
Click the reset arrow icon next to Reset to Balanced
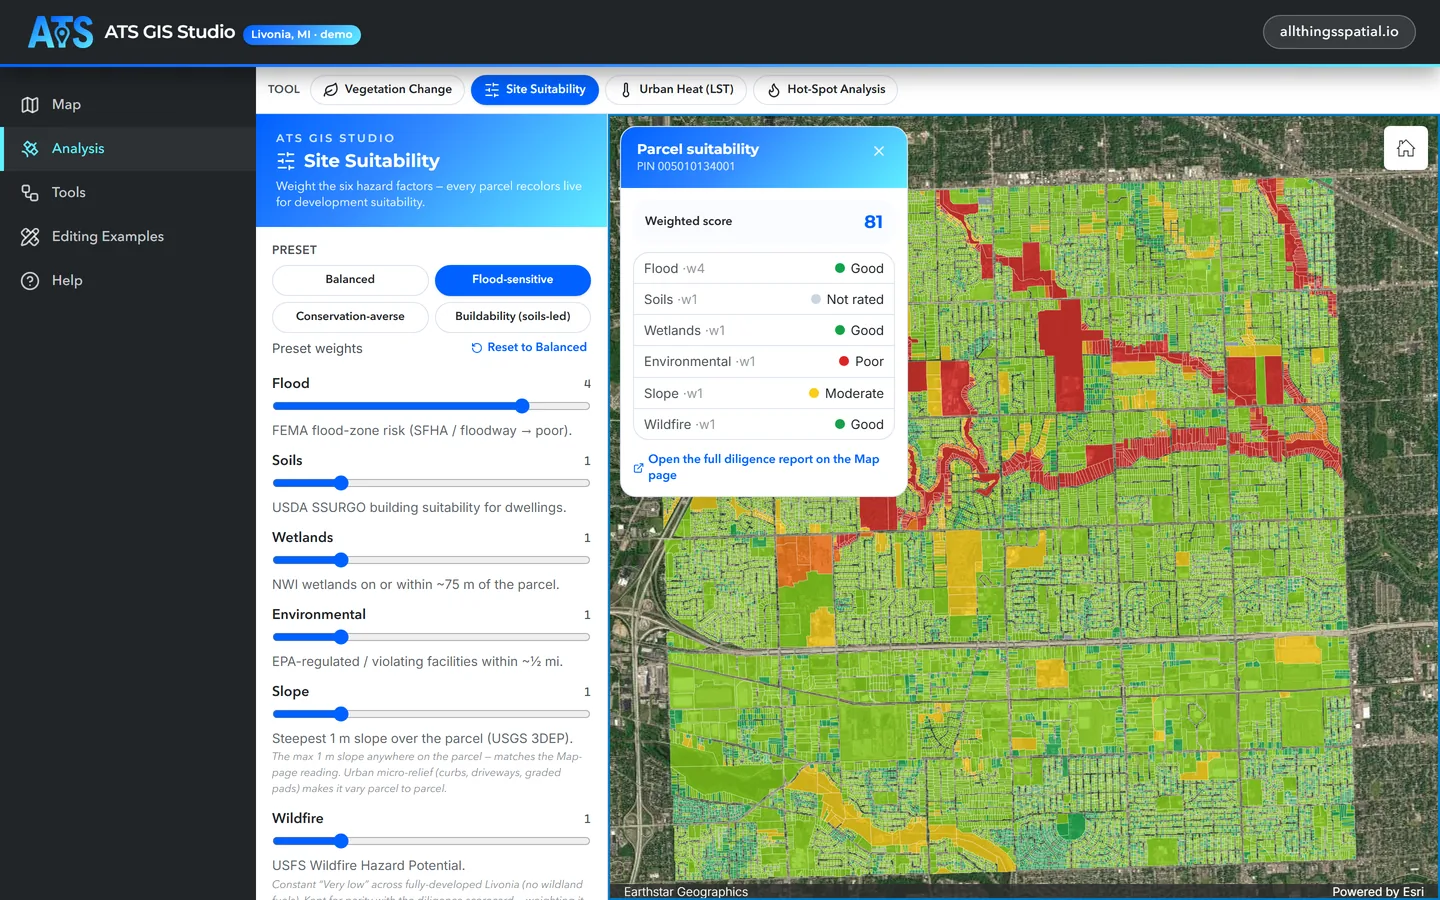tap(477, 348)
